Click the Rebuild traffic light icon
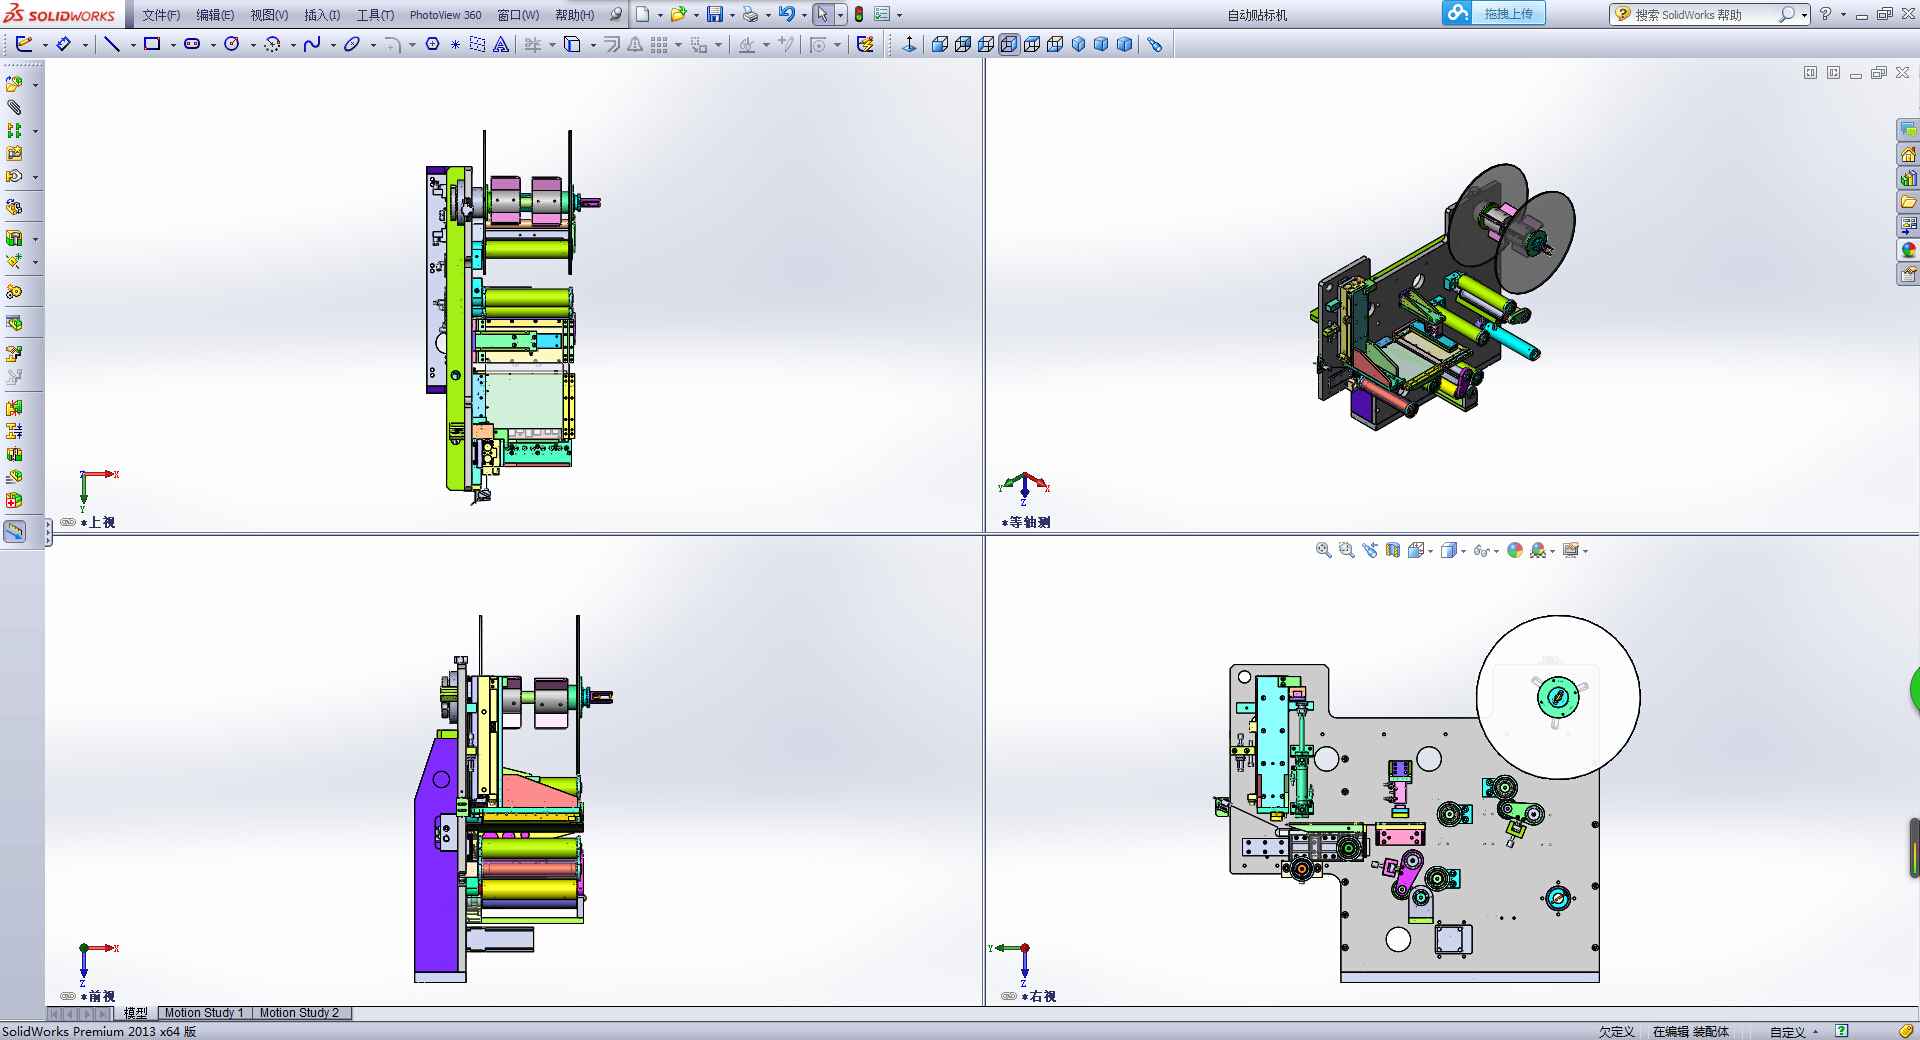Image resolution: width=1920 pixels, height=1040 pixels. (x=858, y=14)
